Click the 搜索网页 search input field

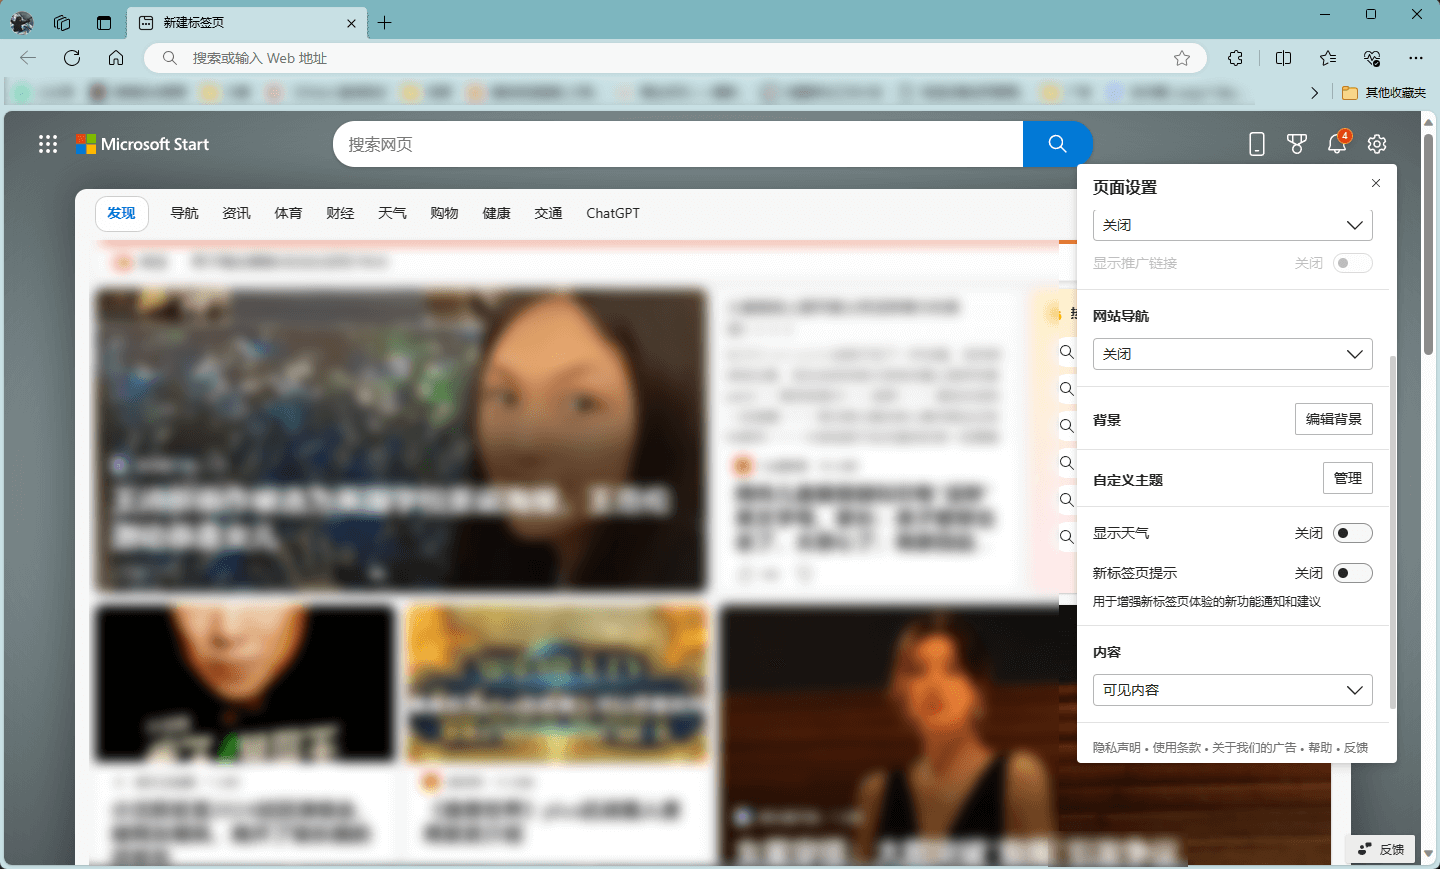(678, 144)
